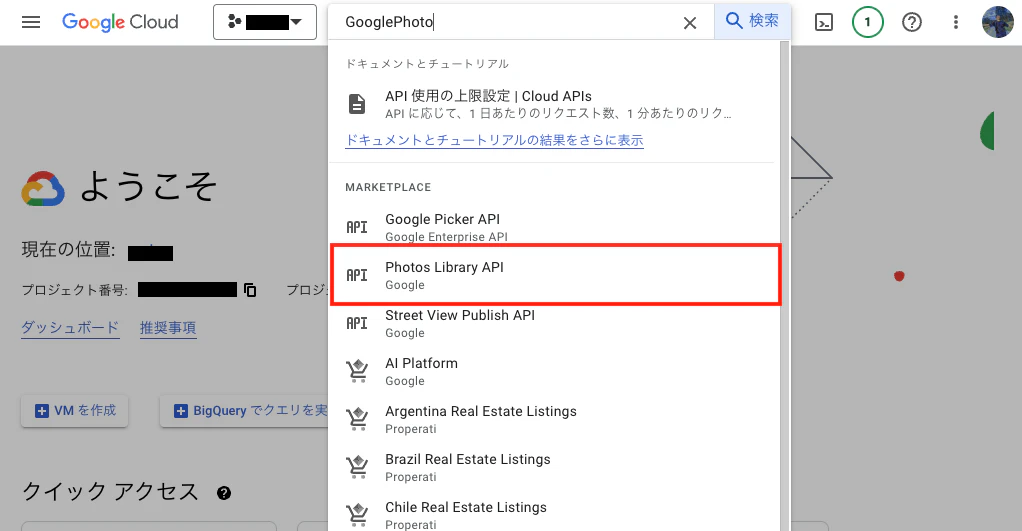This screenshot has width=1022, height=531.
Task: Click cart icon beside Brazil Real Estate Listings
Action: [357, 467]
